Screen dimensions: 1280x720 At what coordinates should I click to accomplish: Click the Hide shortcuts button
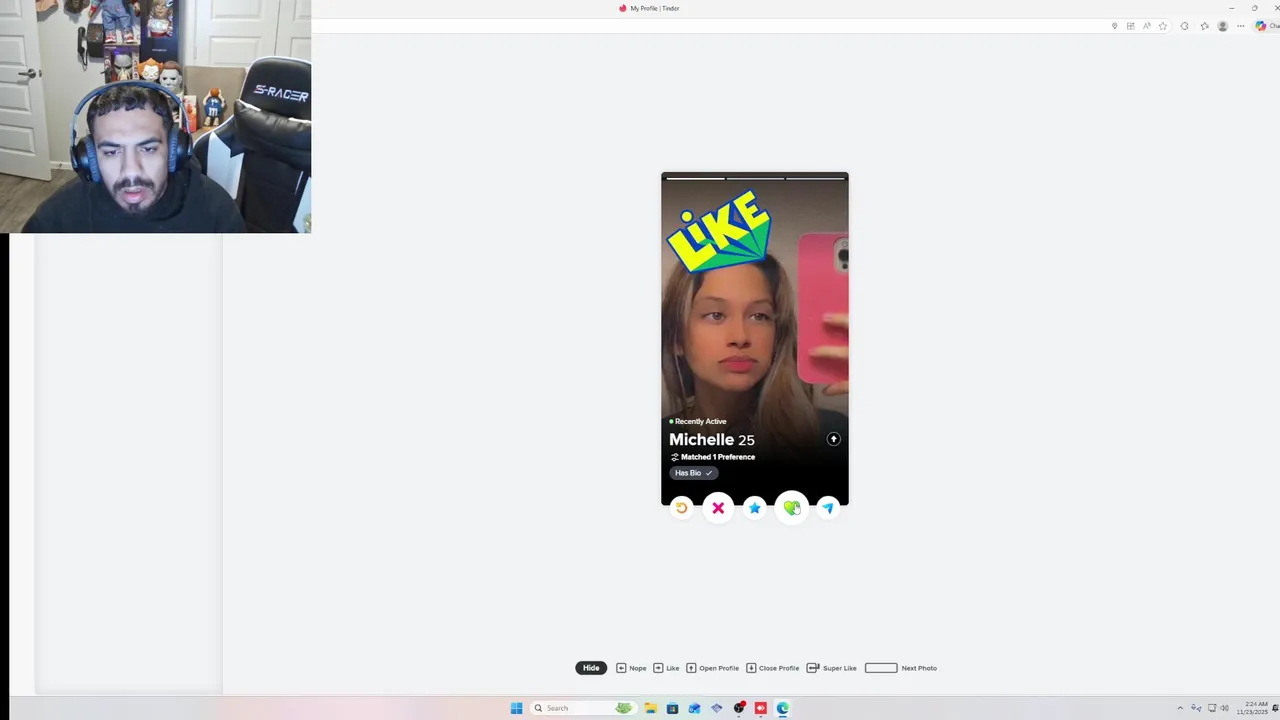591,668
